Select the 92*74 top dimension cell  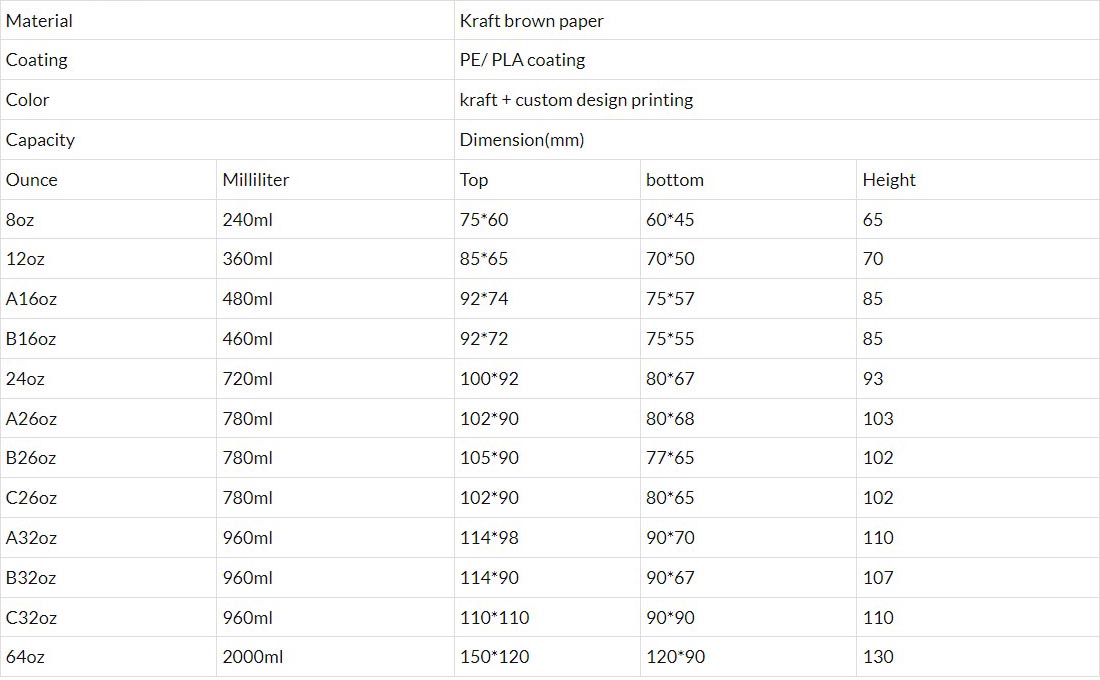click(484, 299)
